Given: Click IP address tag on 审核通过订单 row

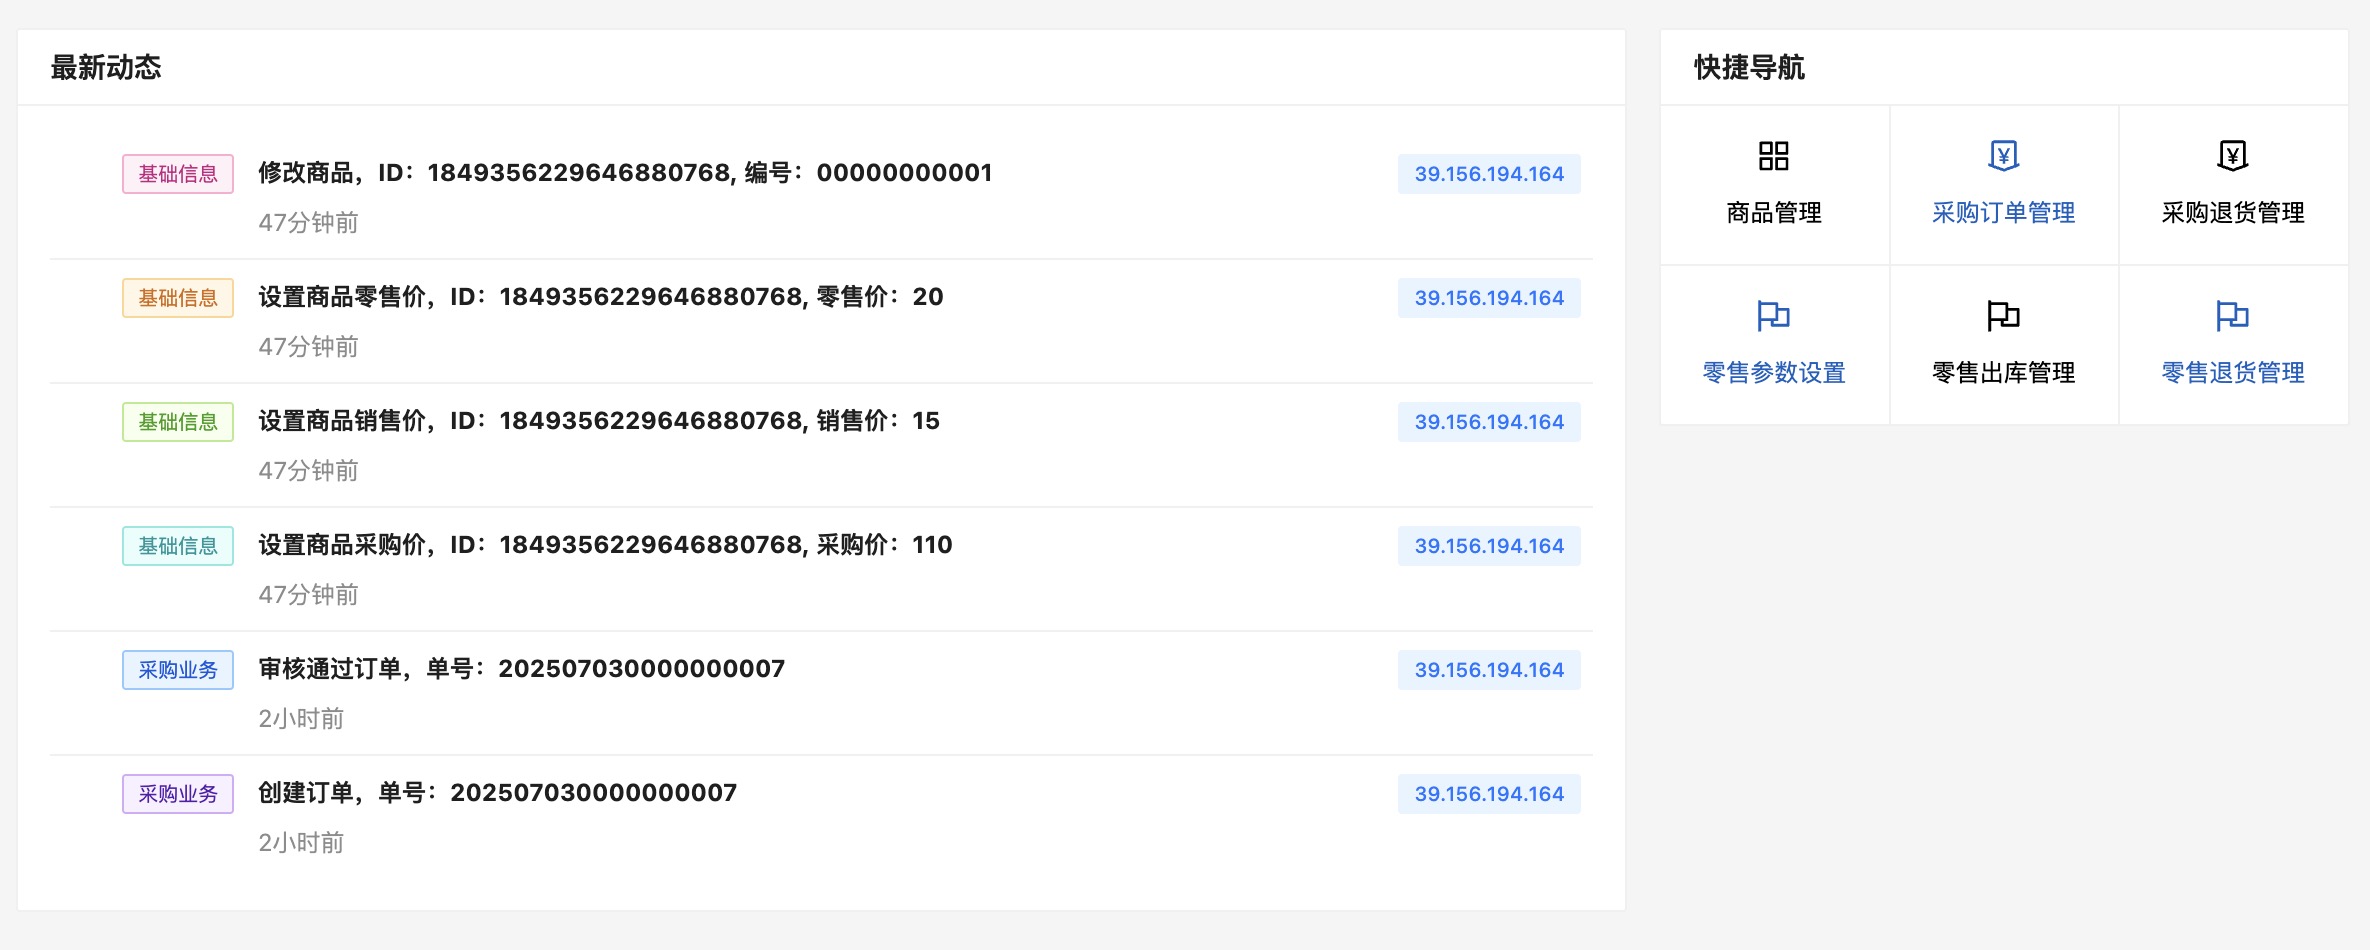Looking at the screenshot, I should [1488, 670].
